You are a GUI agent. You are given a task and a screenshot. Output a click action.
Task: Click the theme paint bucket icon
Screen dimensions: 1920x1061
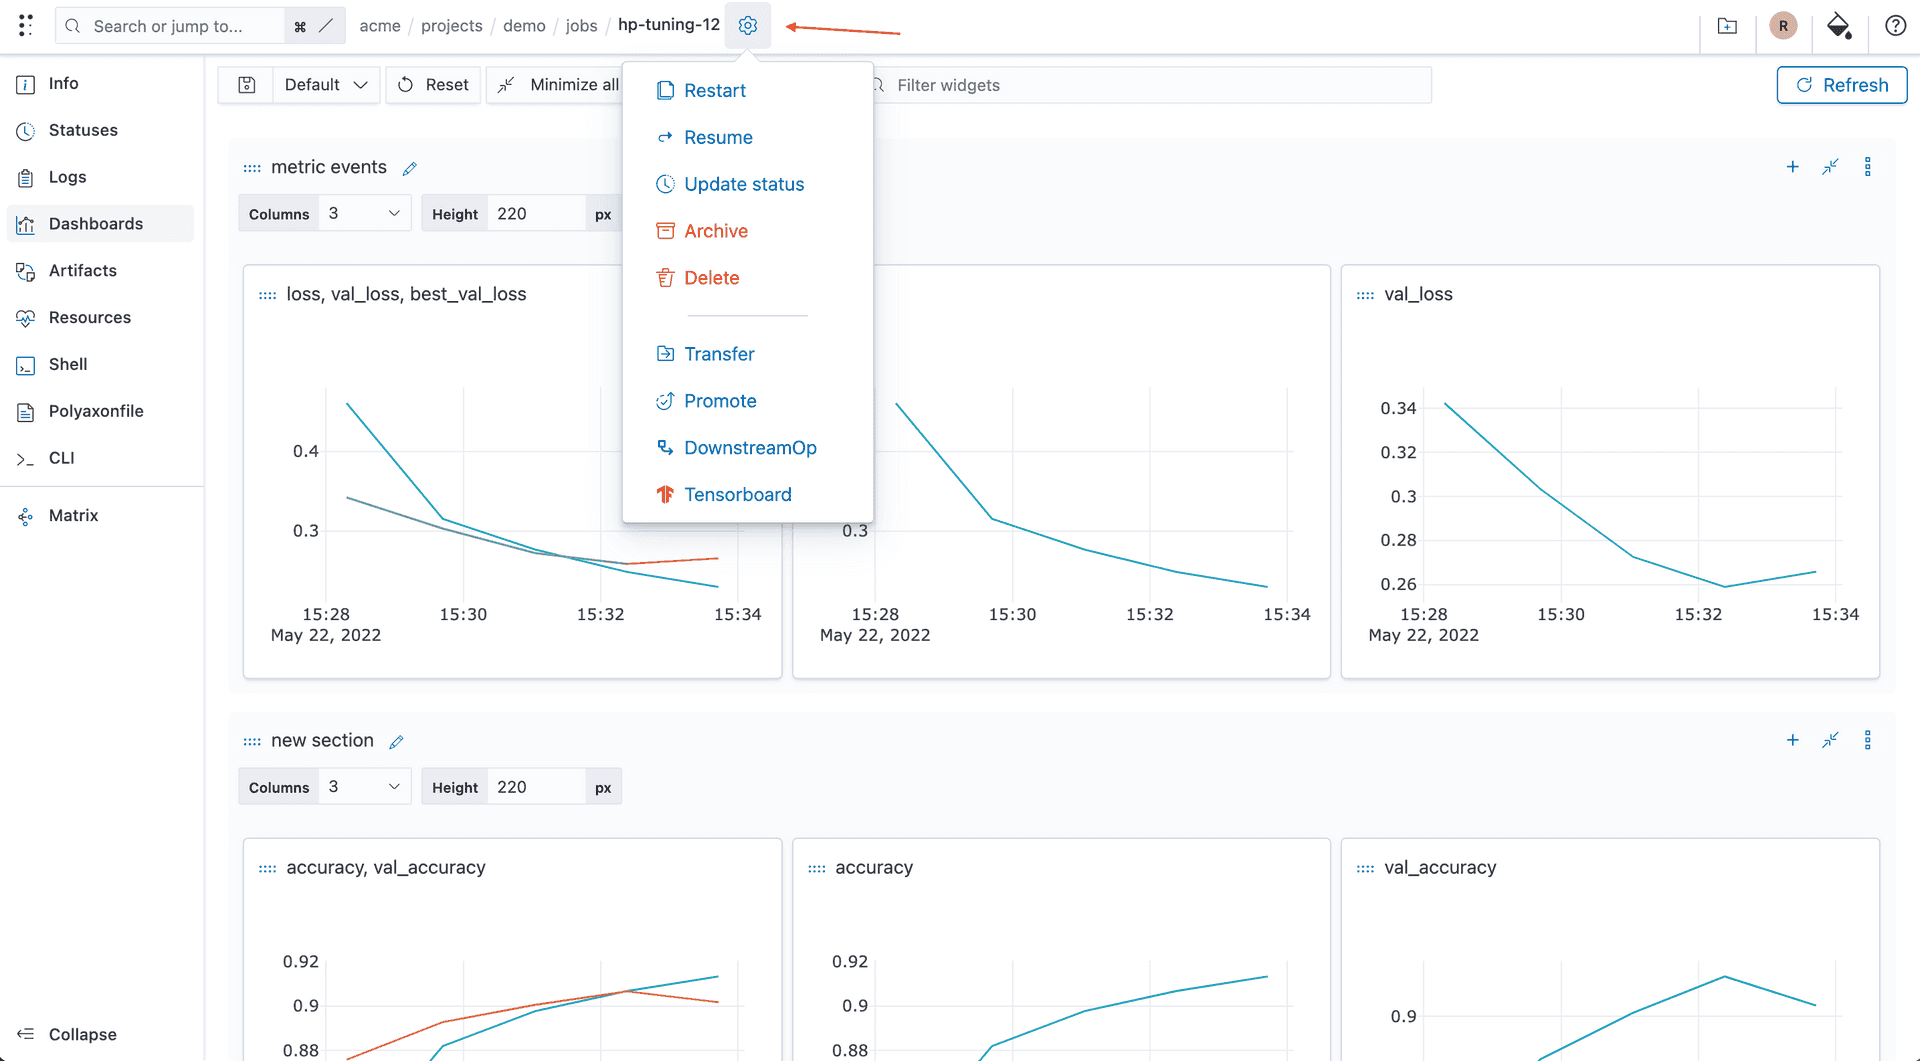pyautogui.click(x=1838, y=26)
